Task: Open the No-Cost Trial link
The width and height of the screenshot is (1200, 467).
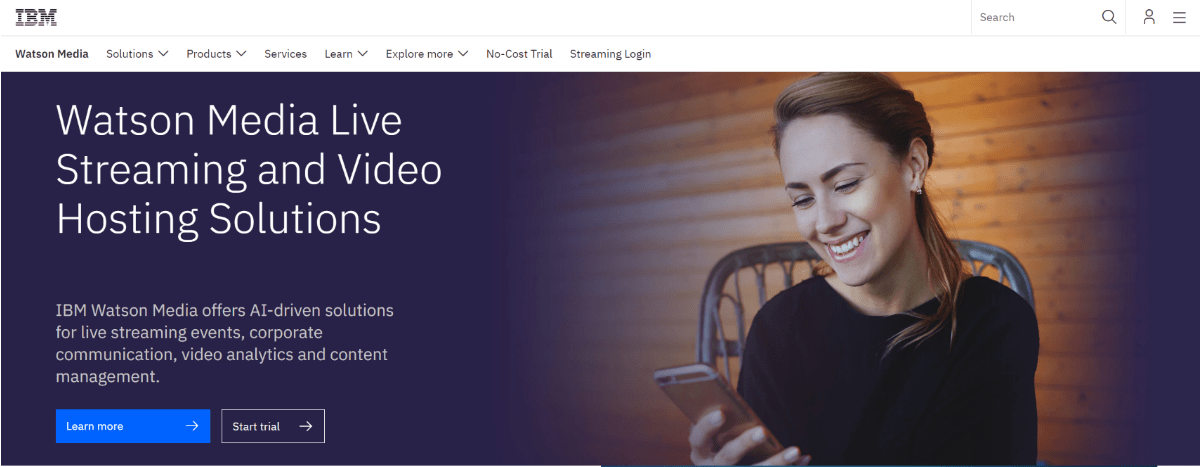Action: 519,54
